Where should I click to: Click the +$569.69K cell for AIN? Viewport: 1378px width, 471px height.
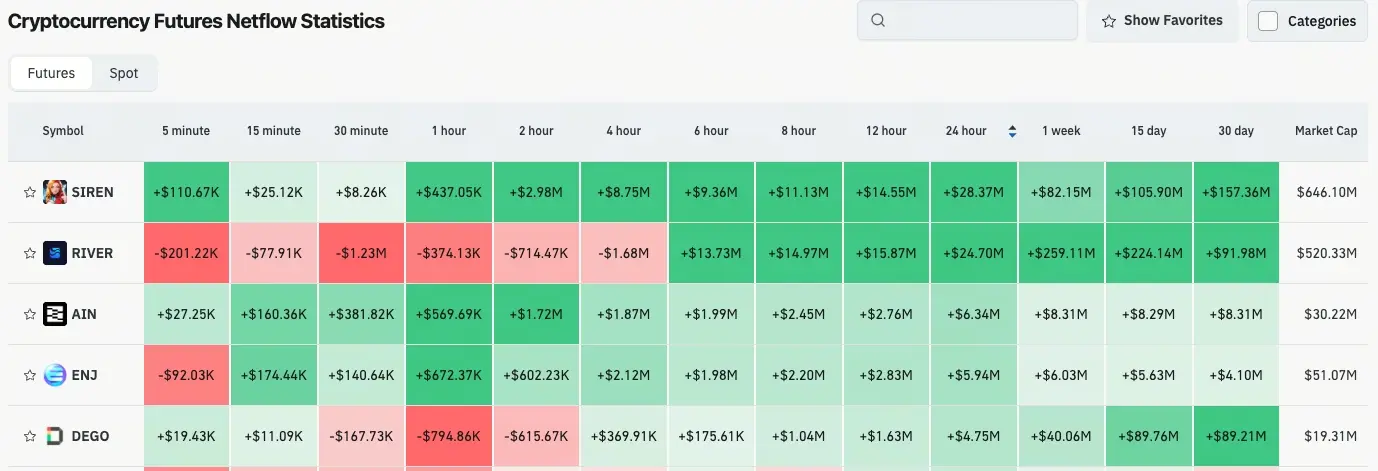pyautogui.click(x=449, y=314)
